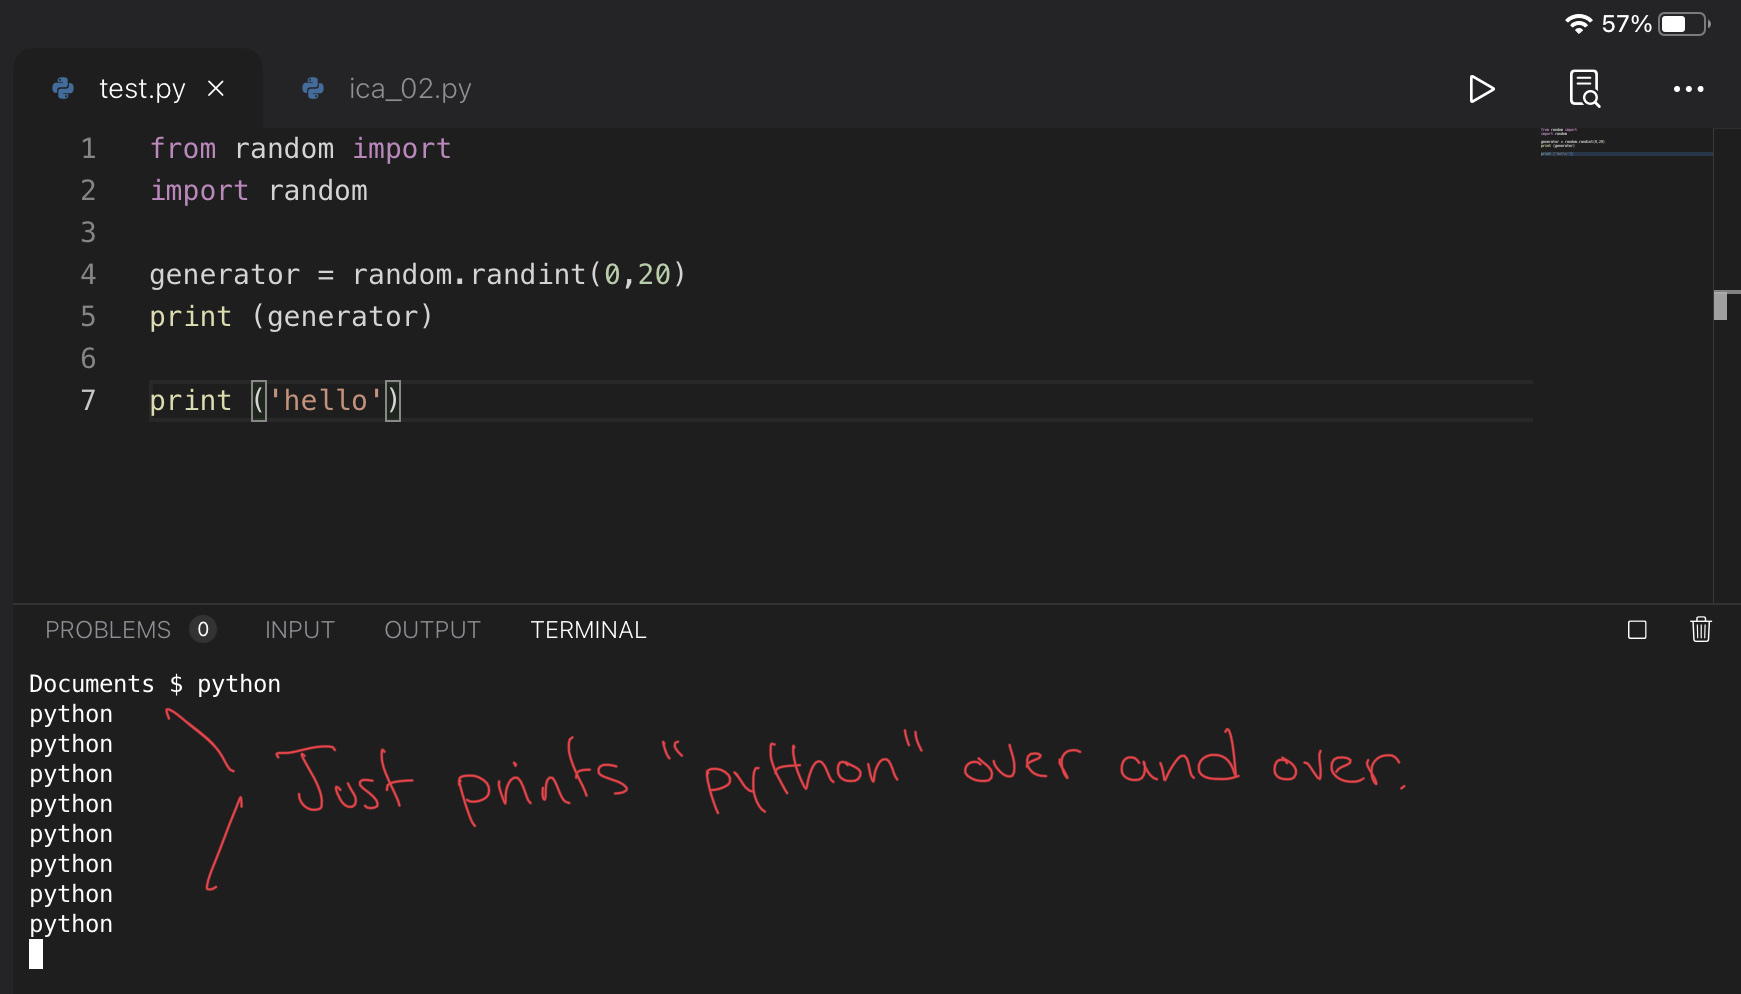Select the OUTPUT tab
This screenshot has height=994, width=1741.
pos(432,630)
